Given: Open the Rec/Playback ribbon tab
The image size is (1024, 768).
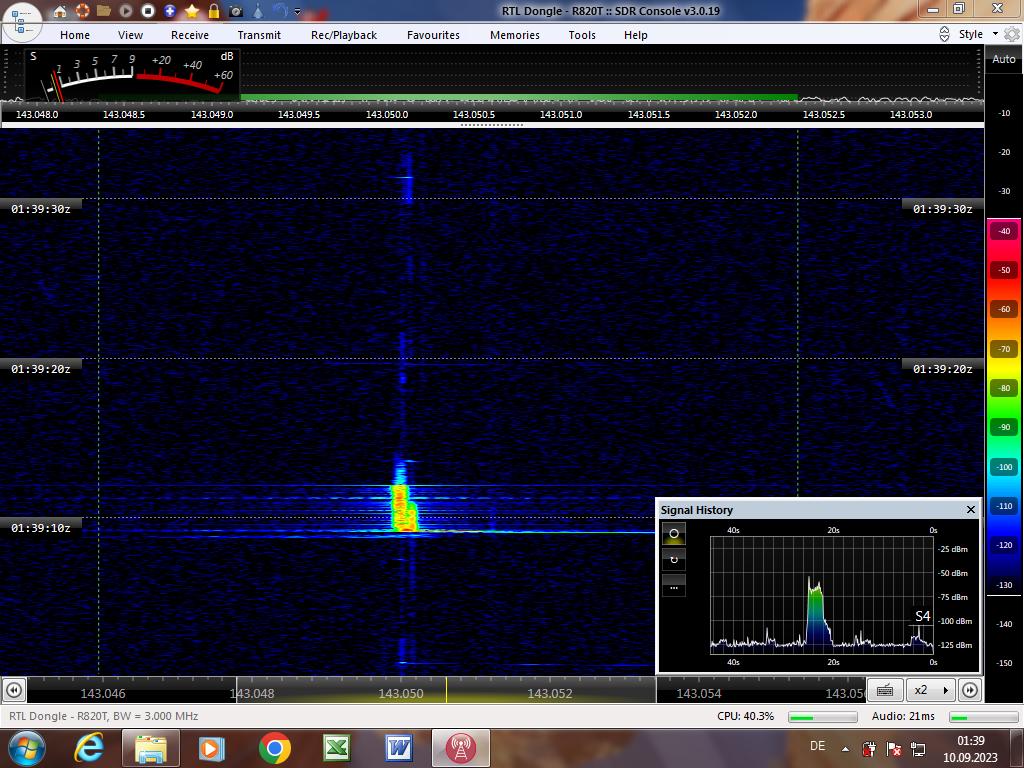Looking at the screenshot, I should pos(344,35).
